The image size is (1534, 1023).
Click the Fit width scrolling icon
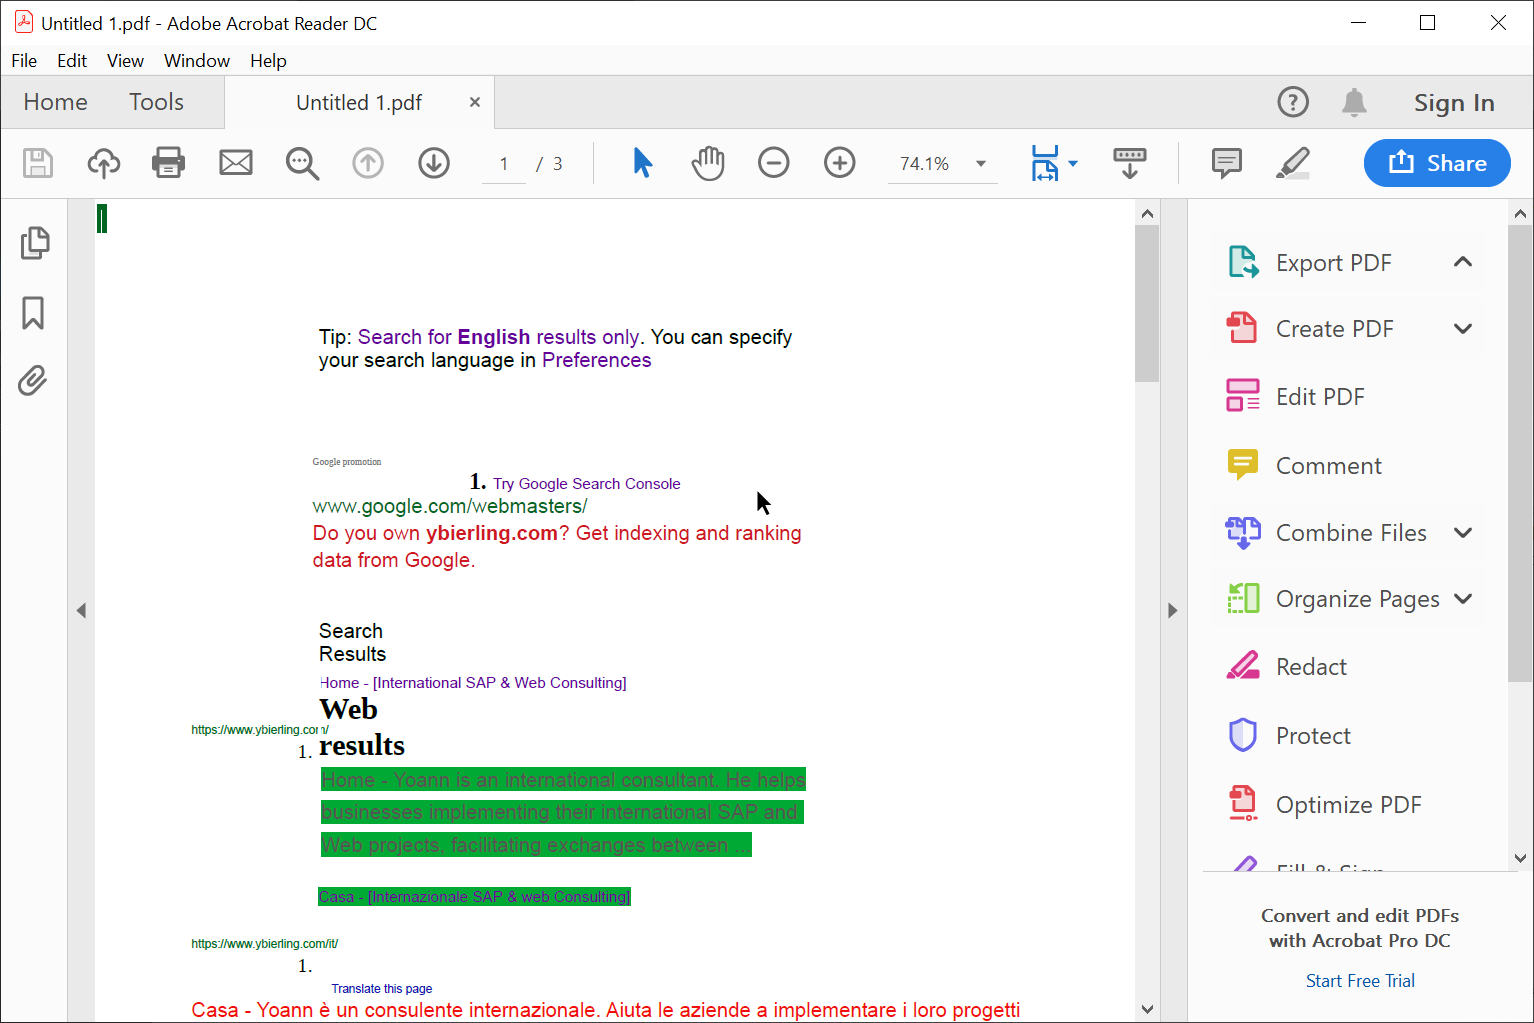1045,163
